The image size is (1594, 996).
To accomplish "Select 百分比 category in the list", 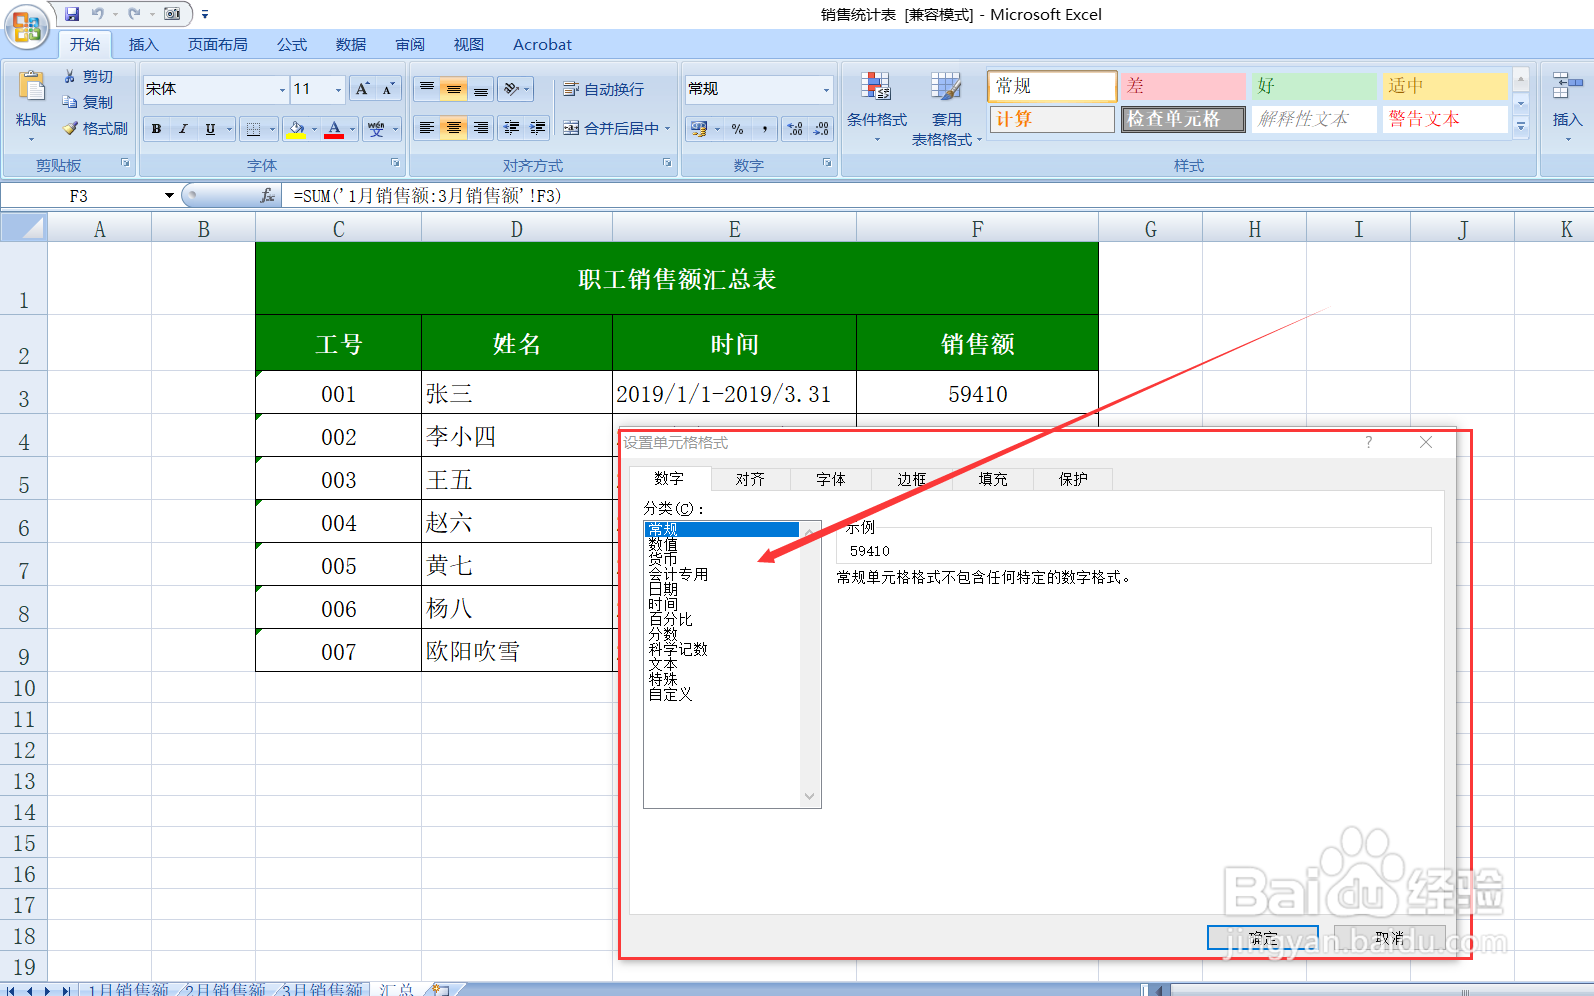I will [x=670, y=619].
